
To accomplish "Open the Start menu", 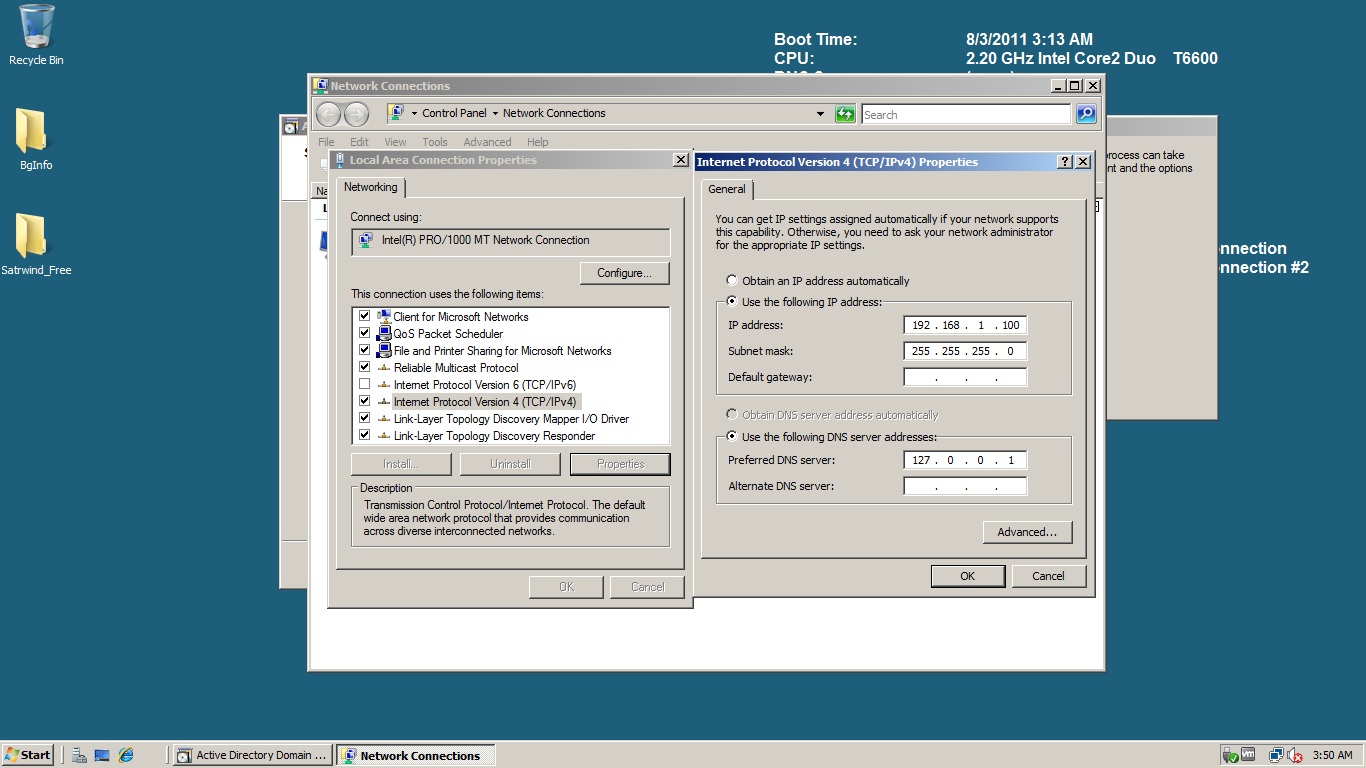I will pos(28,755).
